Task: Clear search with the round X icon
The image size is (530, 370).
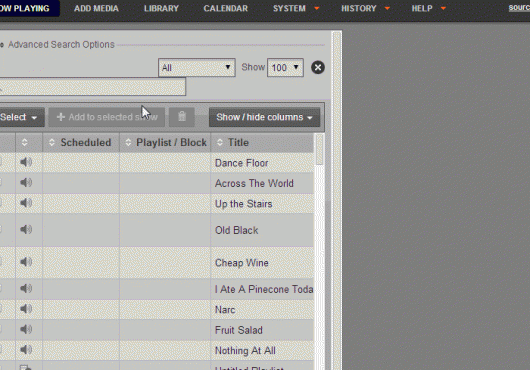Action: tap(318, 67)
